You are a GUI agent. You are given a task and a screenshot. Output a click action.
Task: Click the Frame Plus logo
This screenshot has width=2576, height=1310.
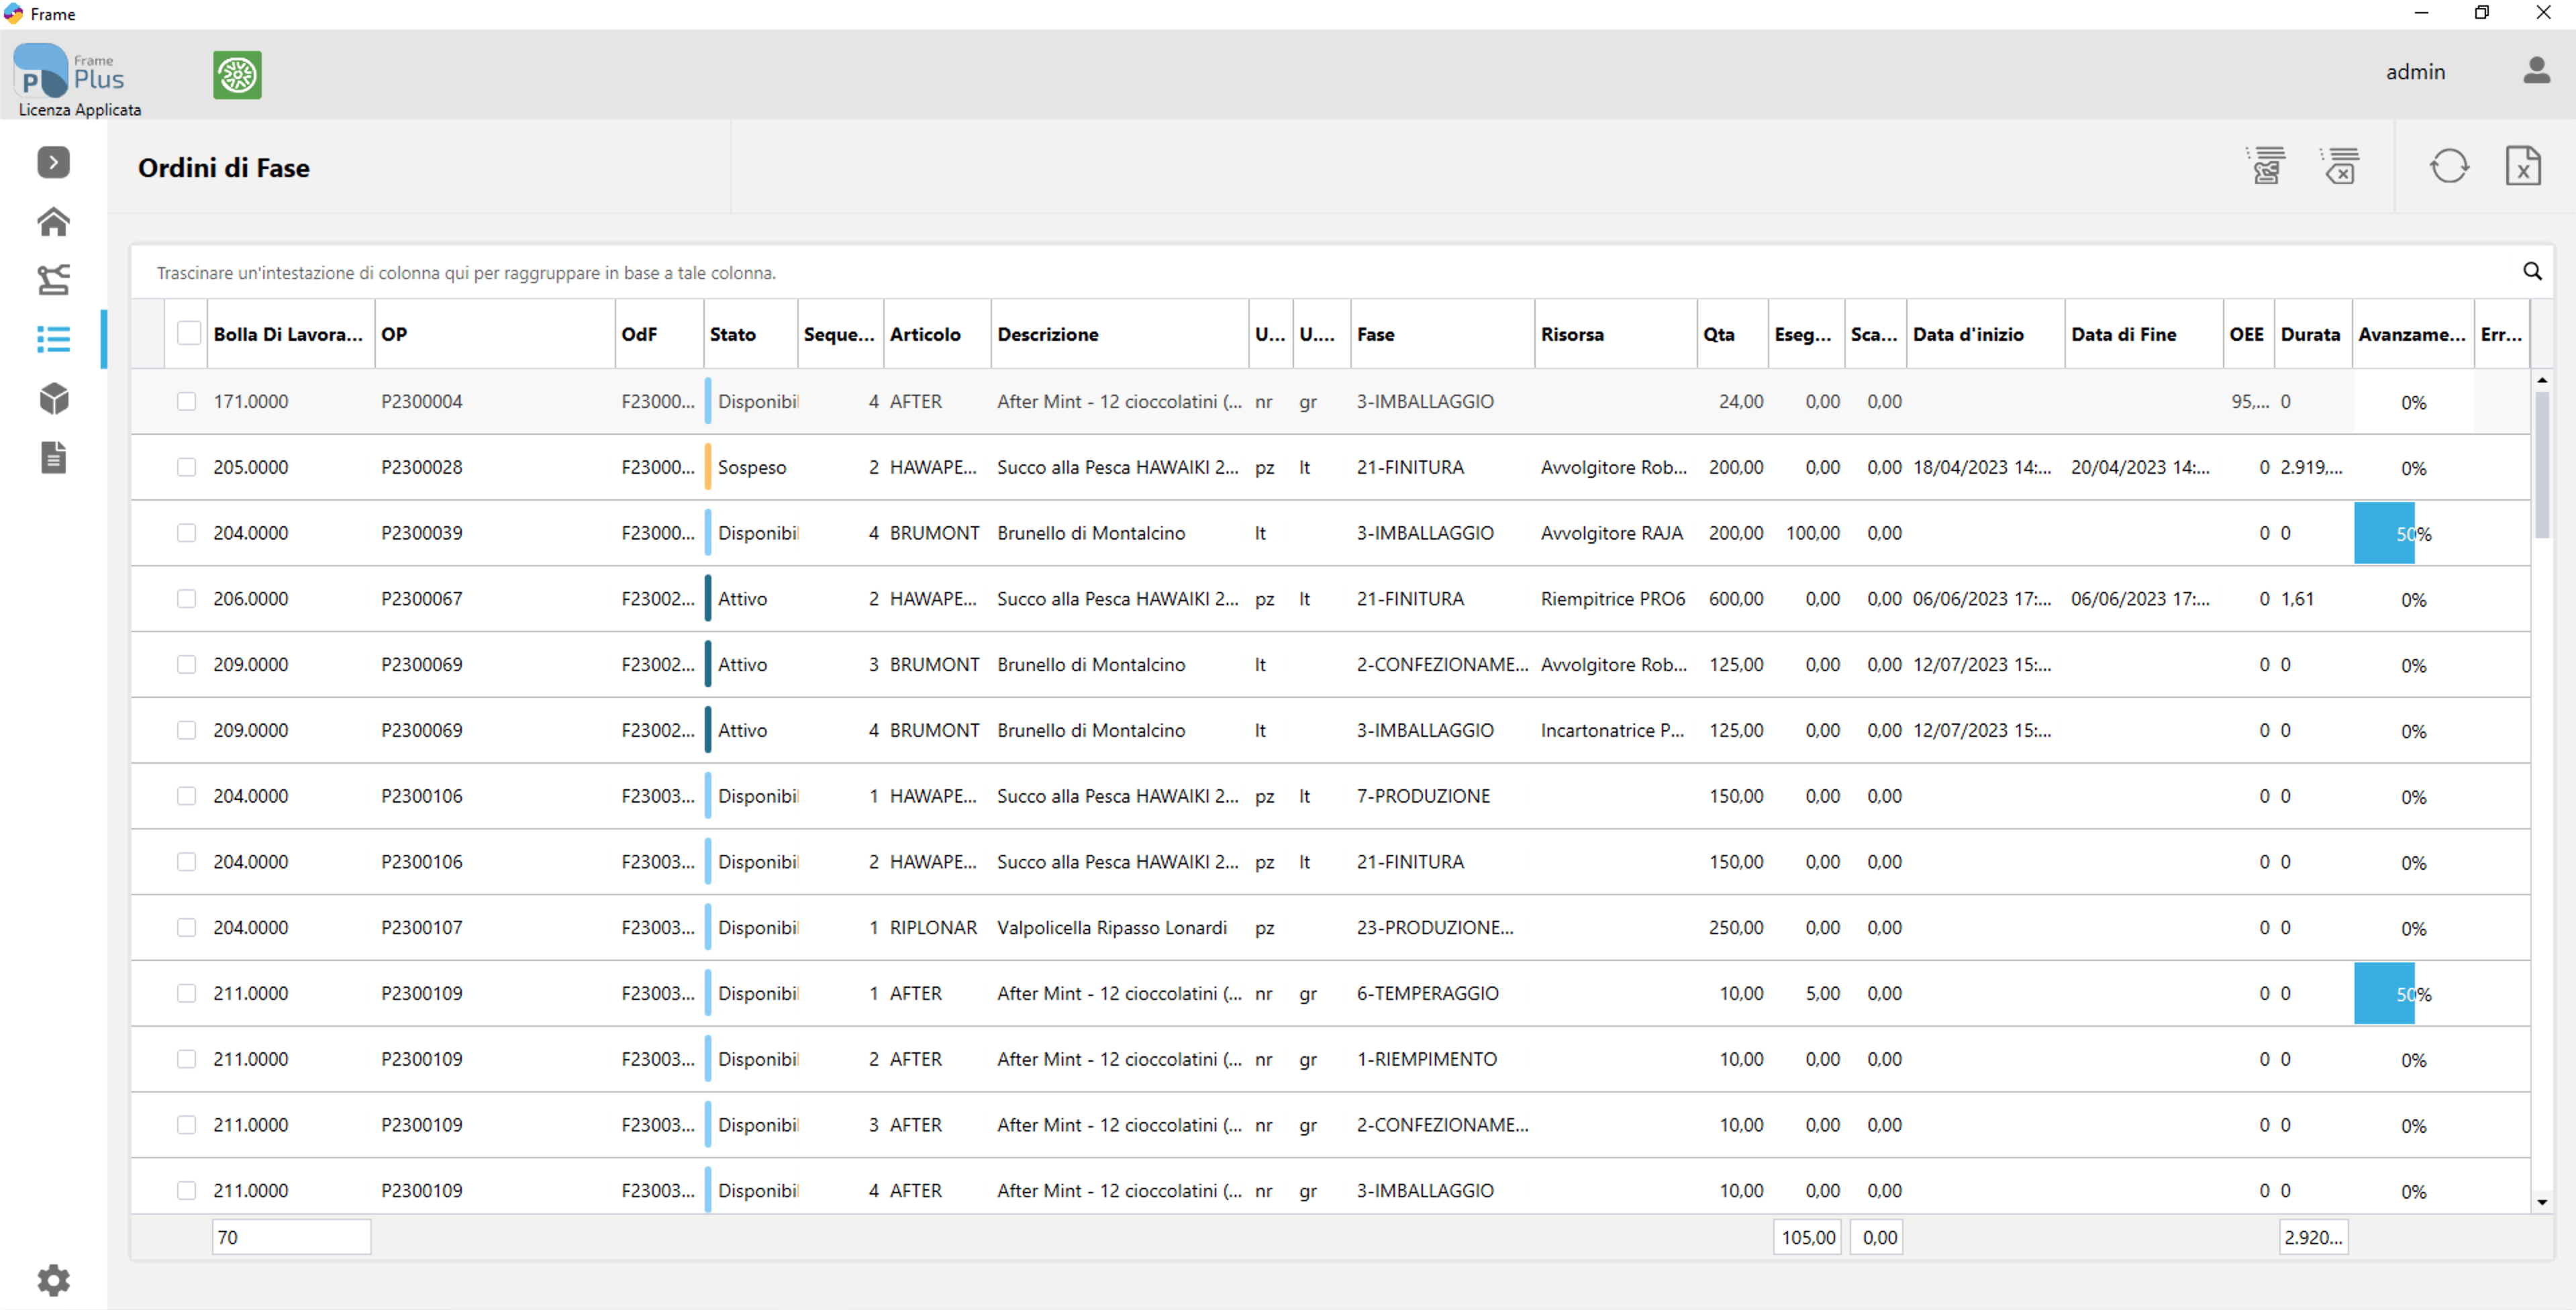point(69,70)
